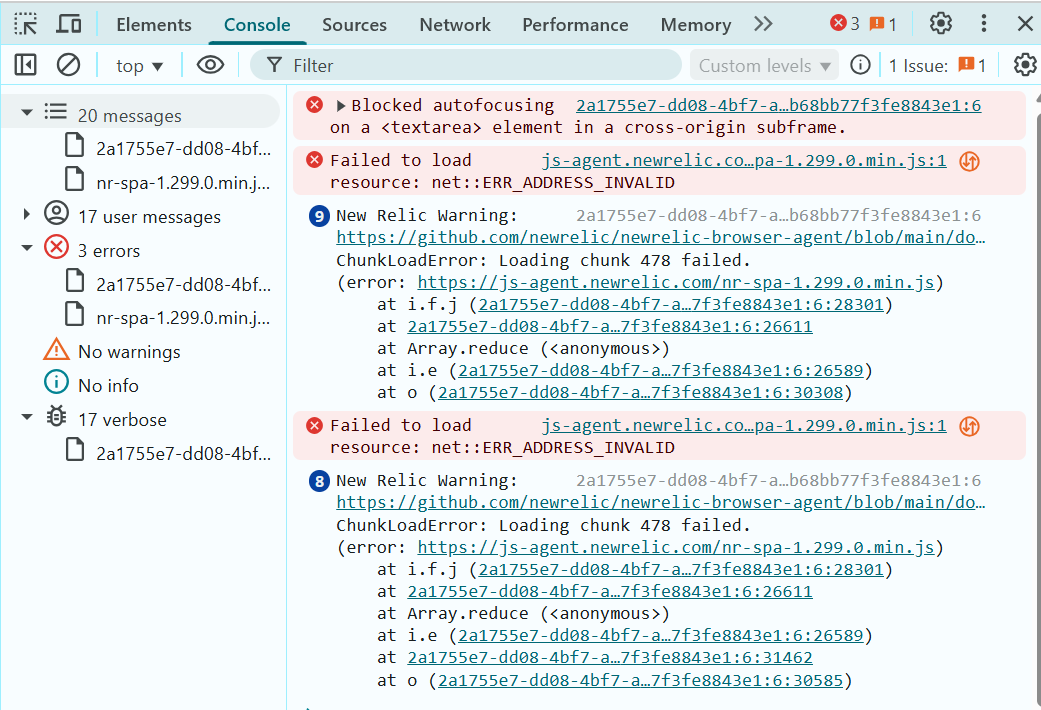Select the 17 verbose filter item
1041x710 pixels.
pos(122,419)
